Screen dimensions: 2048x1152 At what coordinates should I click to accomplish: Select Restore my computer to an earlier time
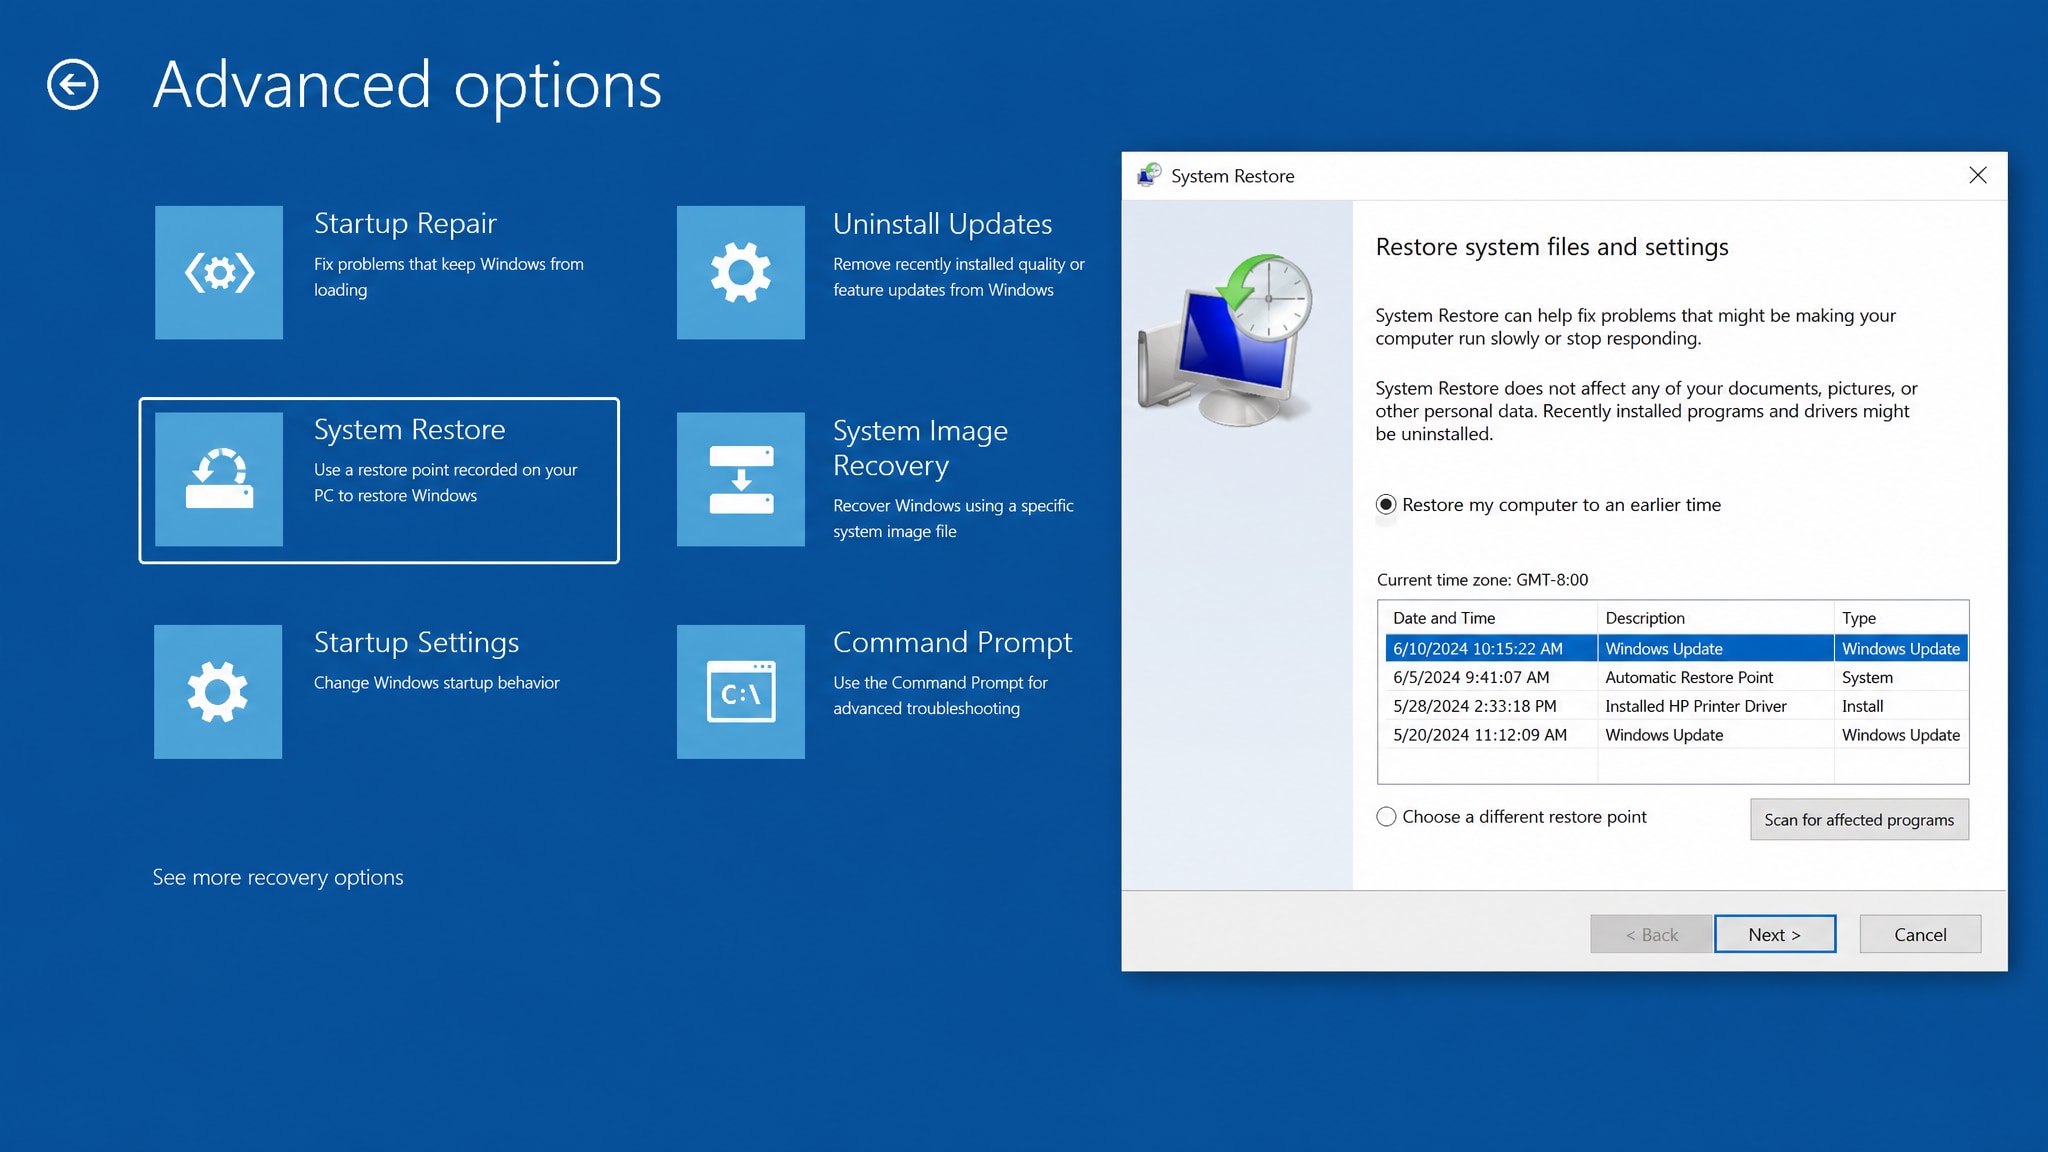click(1548, 505)
